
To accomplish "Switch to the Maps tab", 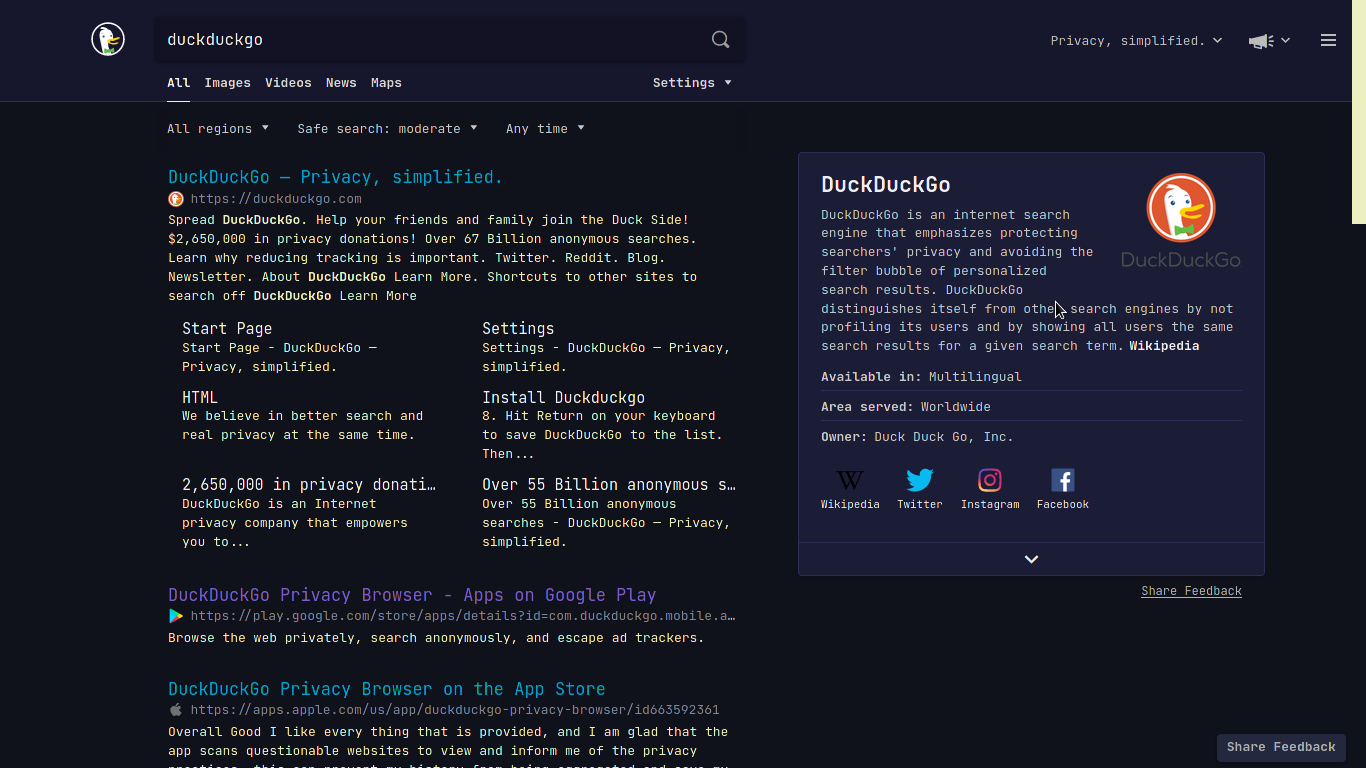I will [386, 83].
